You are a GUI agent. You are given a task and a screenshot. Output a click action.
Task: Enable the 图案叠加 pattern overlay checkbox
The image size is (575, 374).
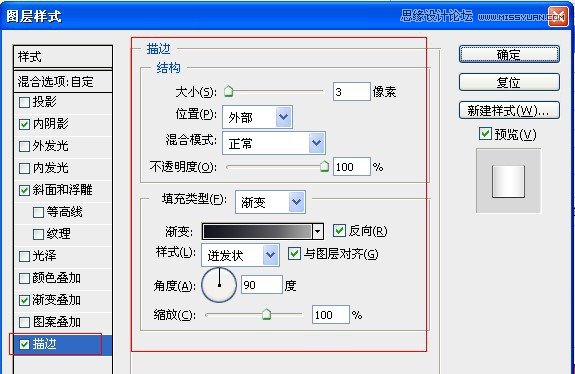(24, 322)
